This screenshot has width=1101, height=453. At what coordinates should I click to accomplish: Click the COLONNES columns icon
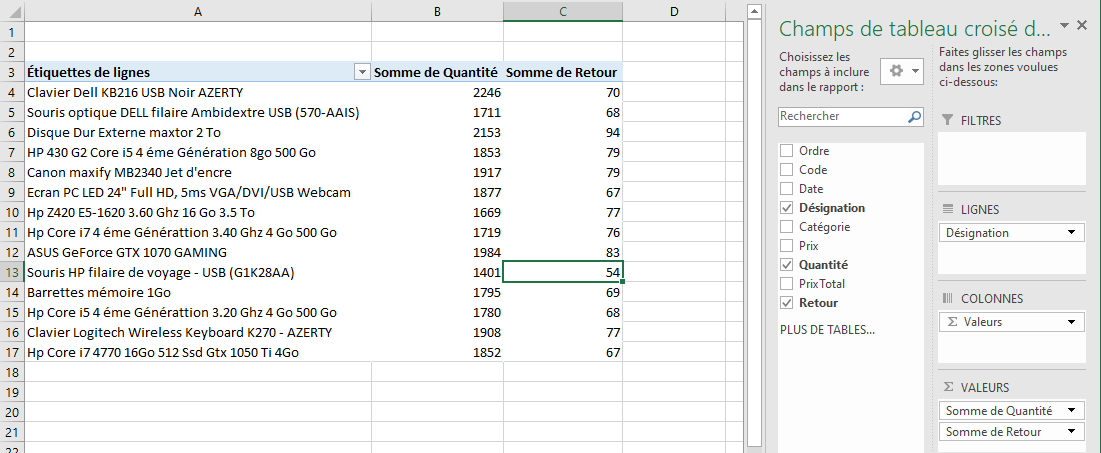click(x=947, y=298)
